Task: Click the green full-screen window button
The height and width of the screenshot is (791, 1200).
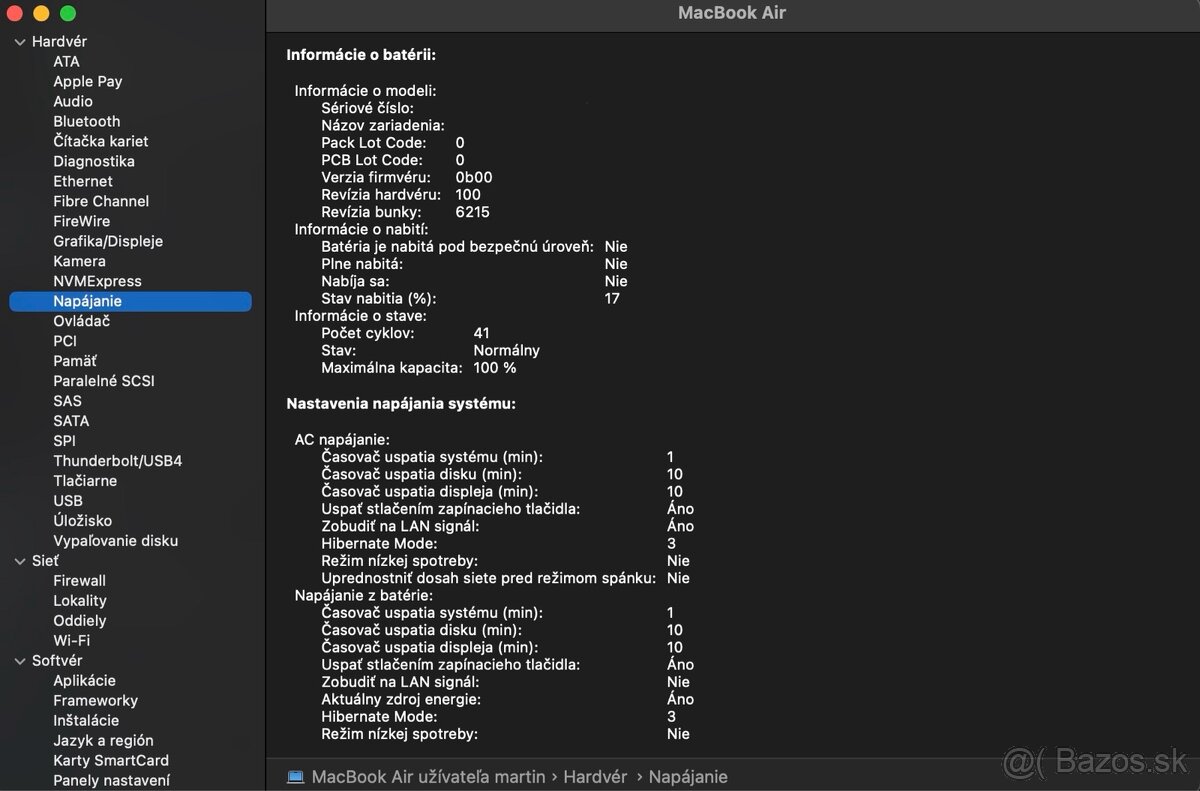Action: tap(68, 13)
